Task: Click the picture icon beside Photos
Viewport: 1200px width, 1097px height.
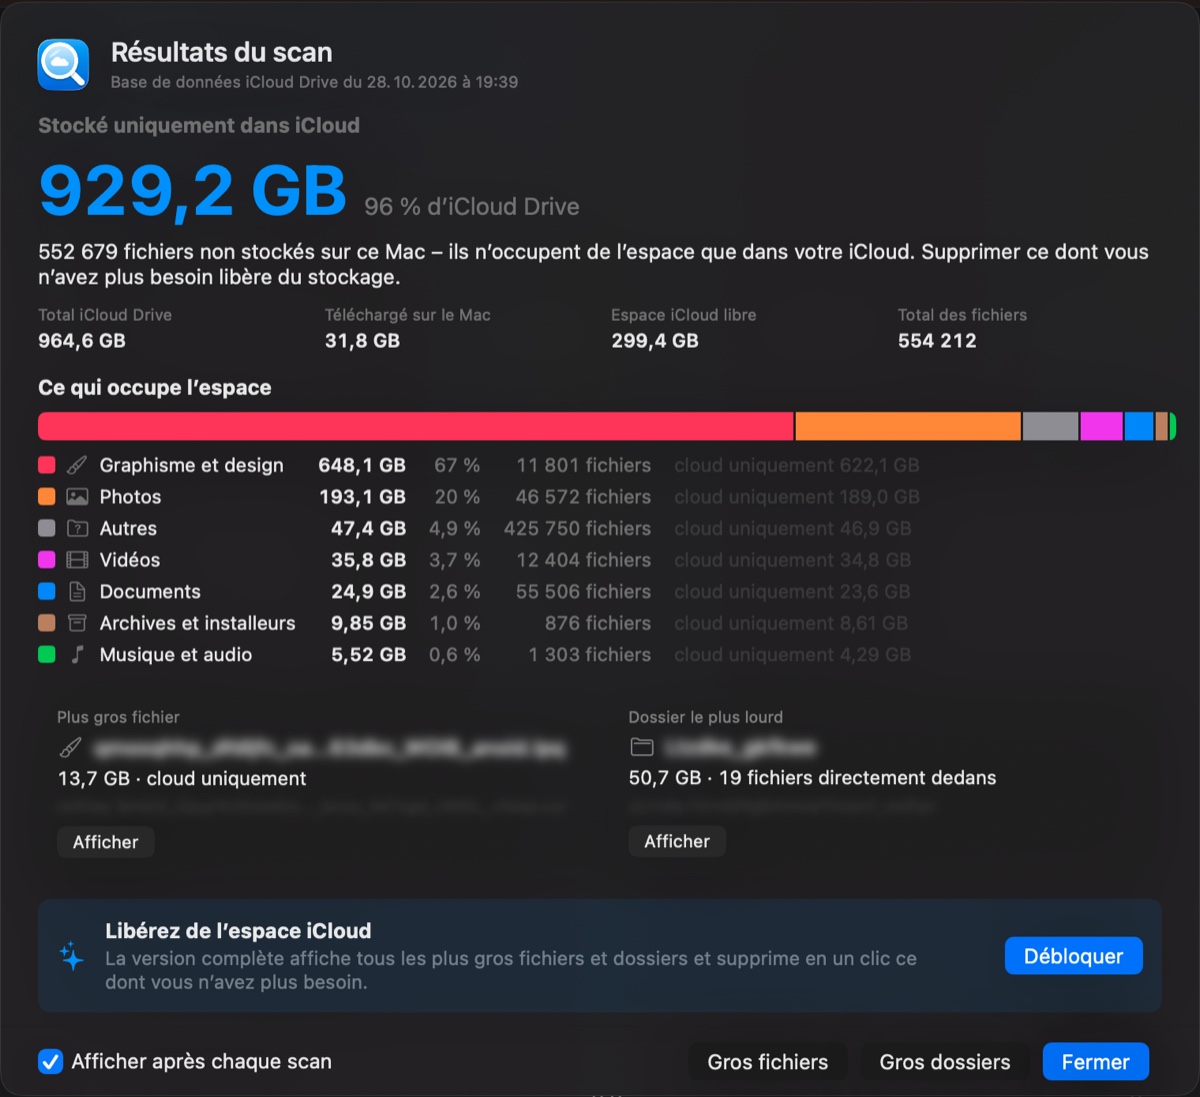Action: 77,497
